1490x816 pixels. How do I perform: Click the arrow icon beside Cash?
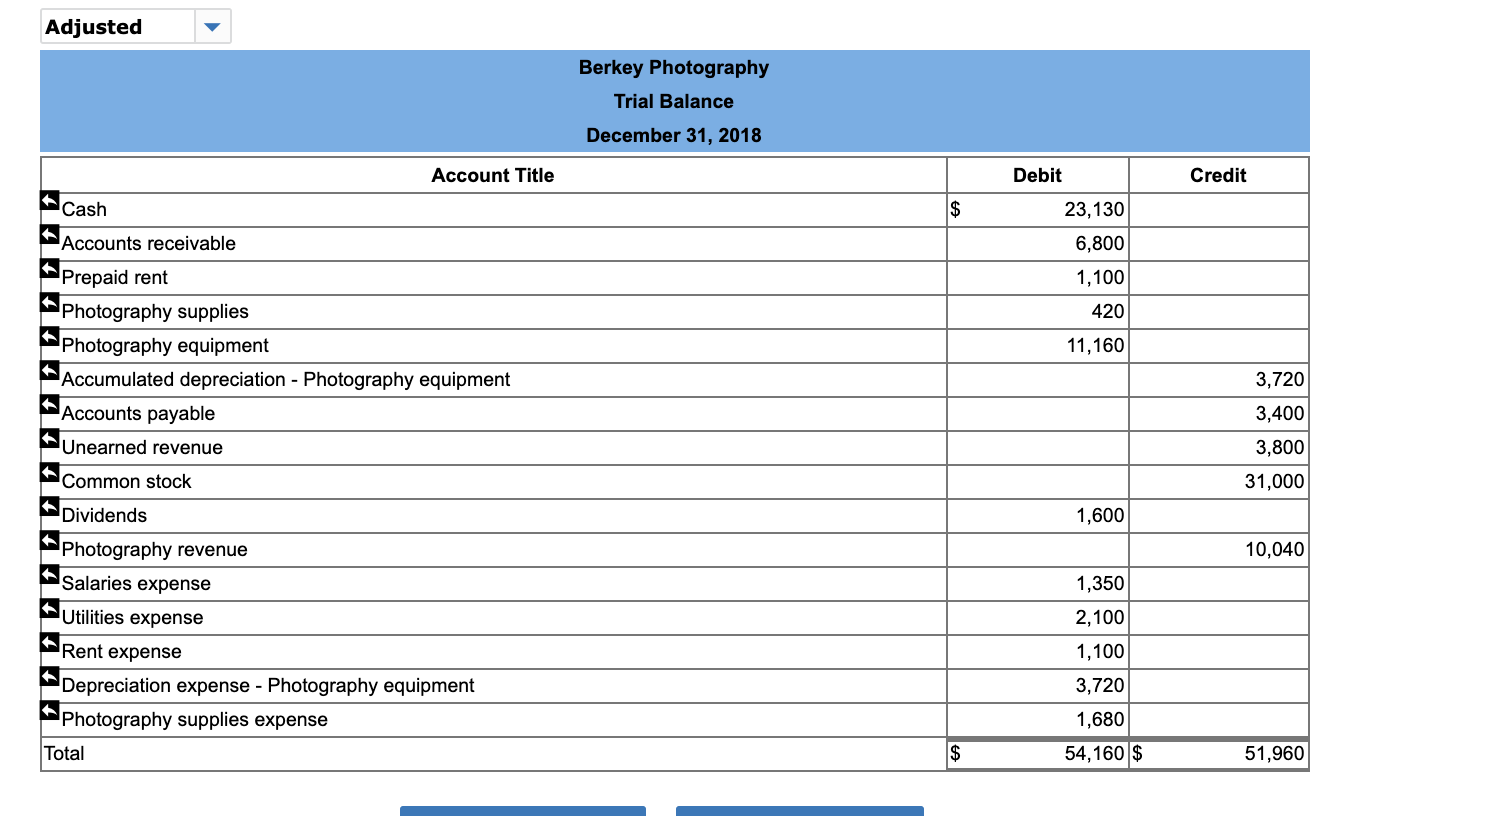point(50,201)
